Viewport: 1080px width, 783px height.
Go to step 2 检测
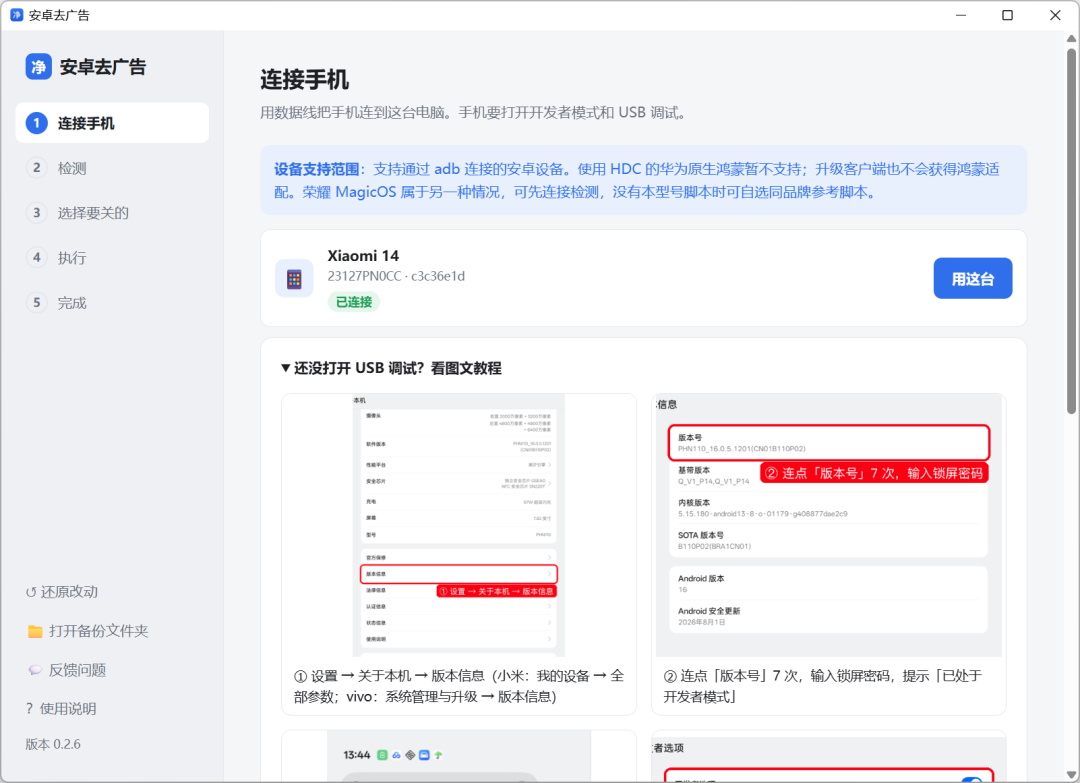coord(112,168)
